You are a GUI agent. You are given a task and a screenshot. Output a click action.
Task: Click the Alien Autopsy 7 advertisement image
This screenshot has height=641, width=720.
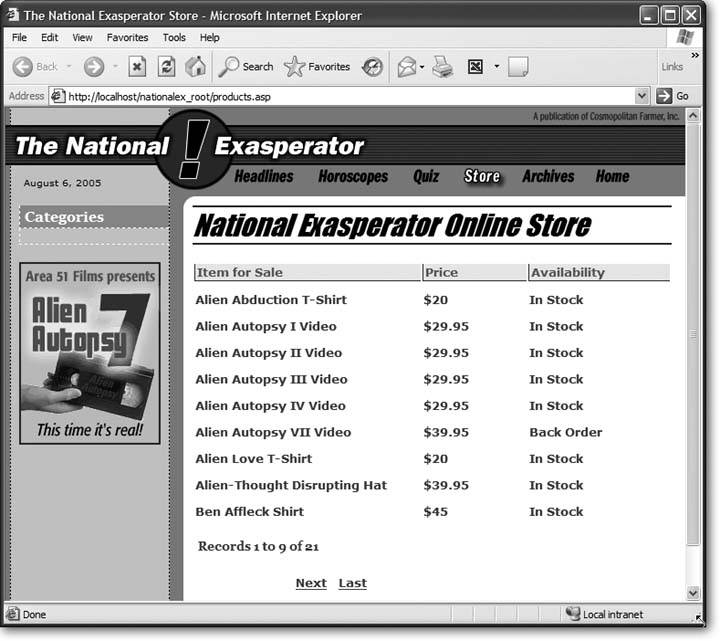pos(90,354)
